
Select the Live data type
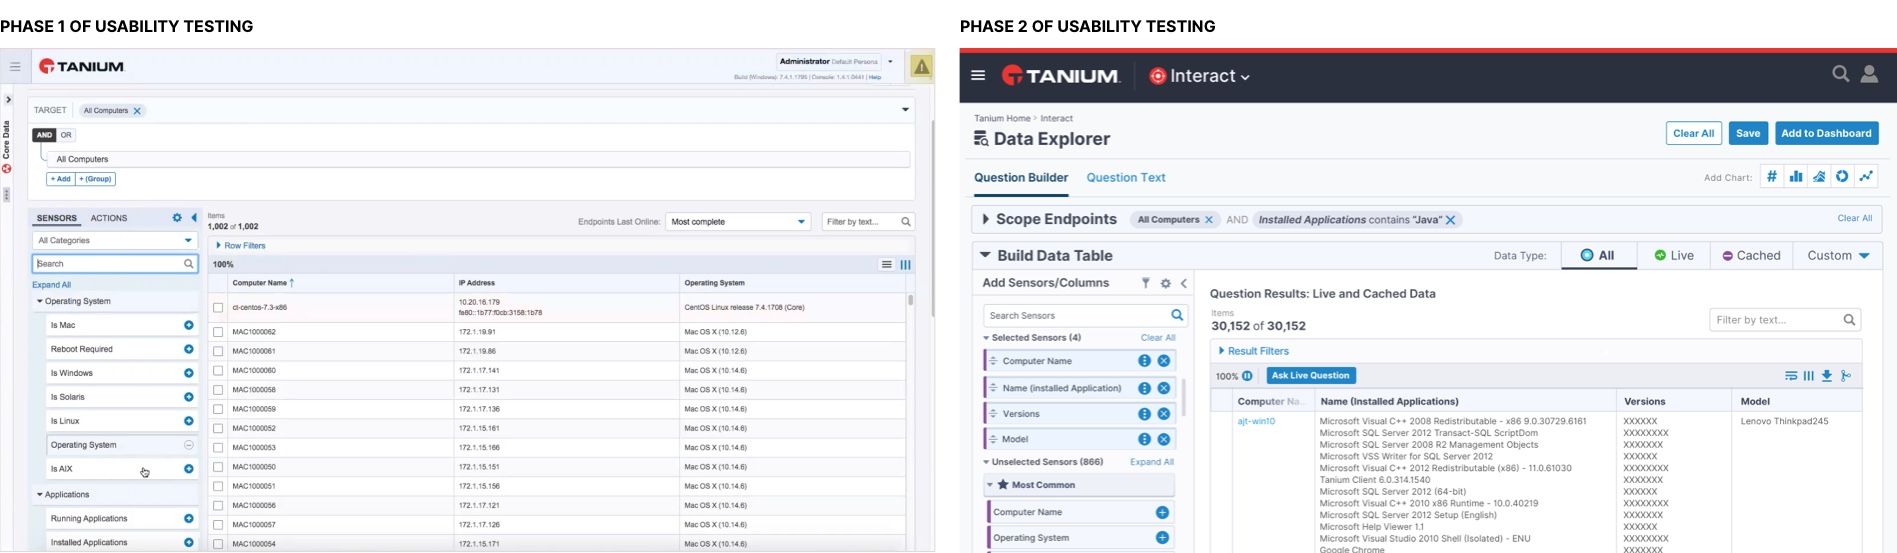tap(1673, 255)
